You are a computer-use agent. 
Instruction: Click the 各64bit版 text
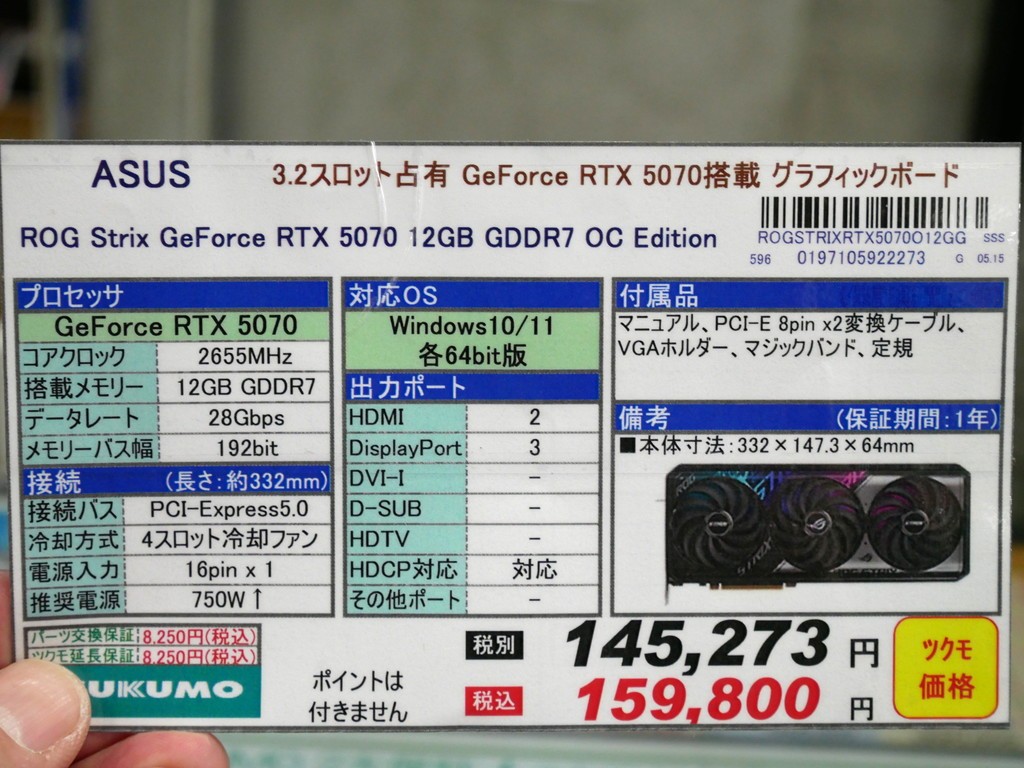[x=472, y=355]
